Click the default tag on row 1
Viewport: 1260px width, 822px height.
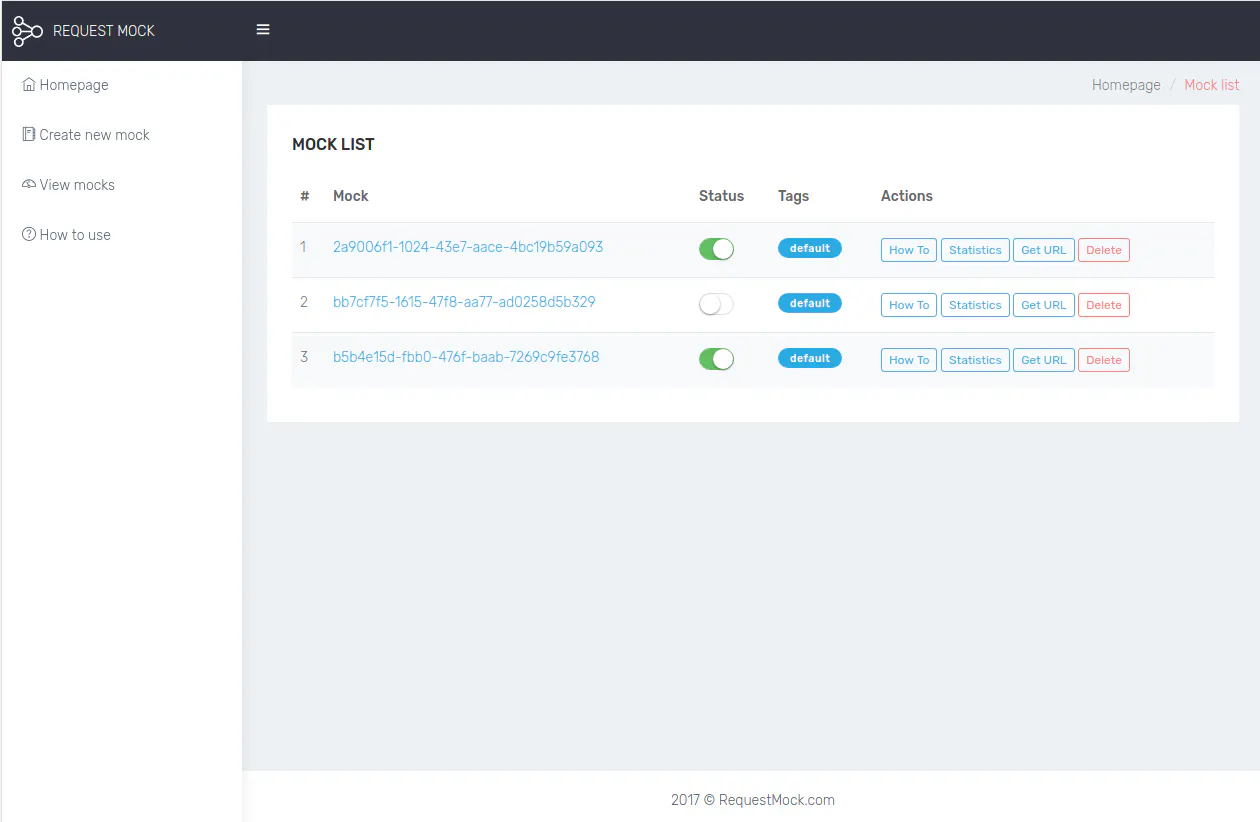pos(810,248)
